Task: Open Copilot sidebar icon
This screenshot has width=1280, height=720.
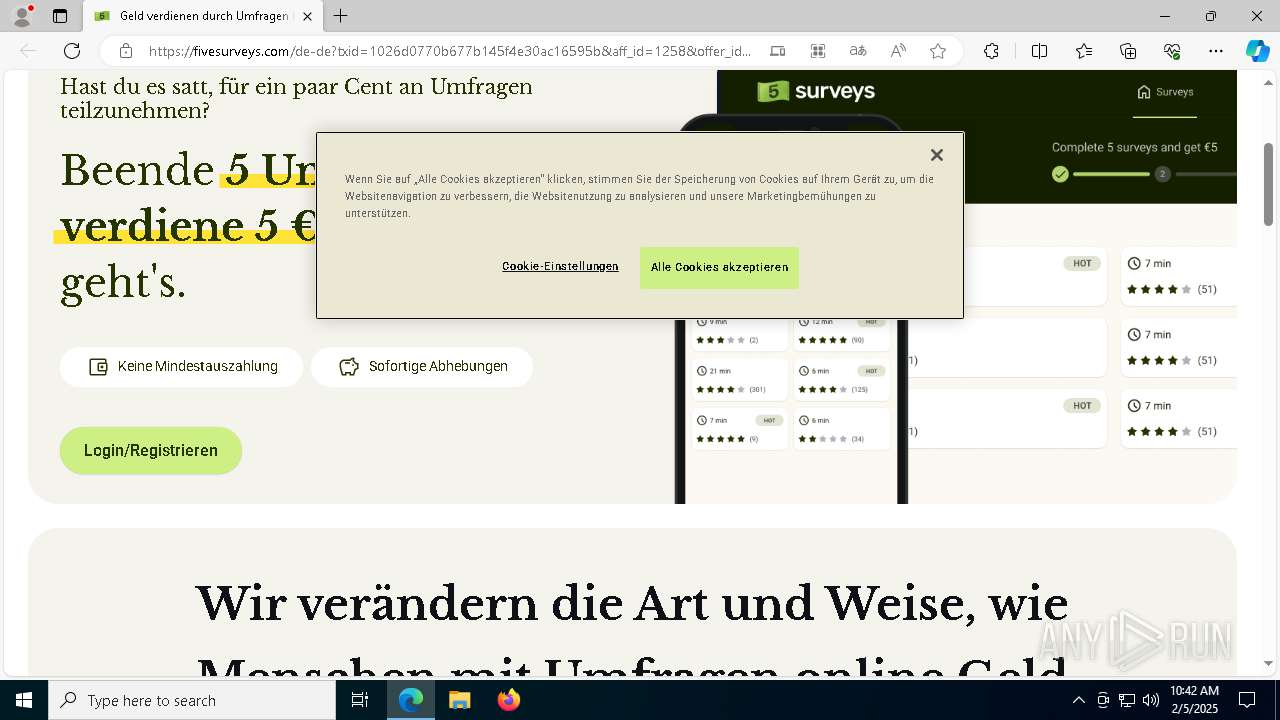Action: [x=1257, y=51]
